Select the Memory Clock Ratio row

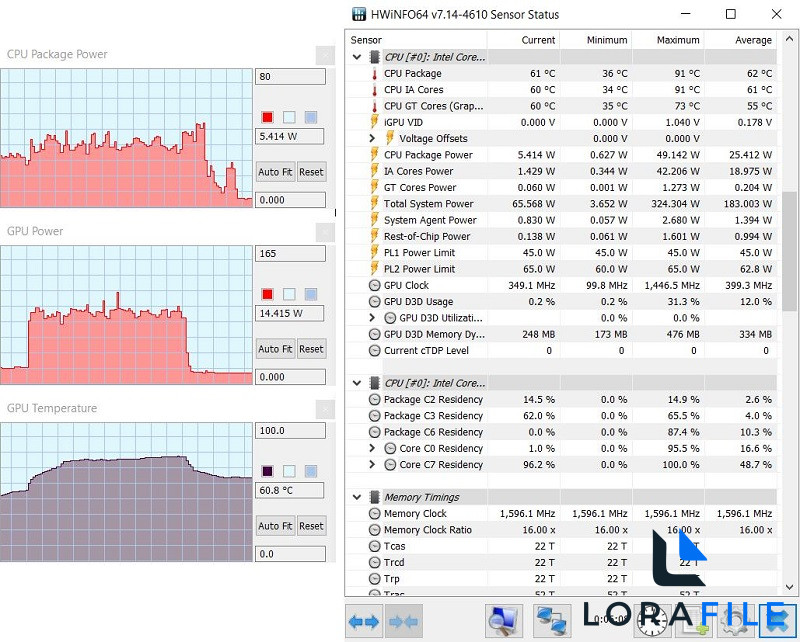click(561, 530)
